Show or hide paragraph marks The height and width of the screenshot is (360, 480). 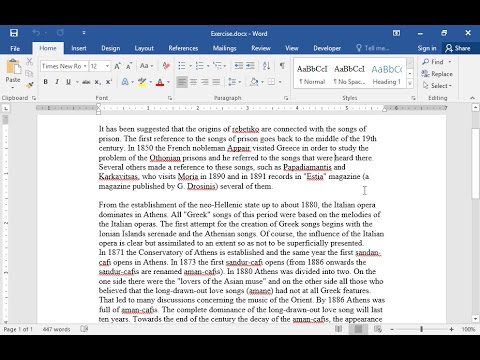[282, 66]
